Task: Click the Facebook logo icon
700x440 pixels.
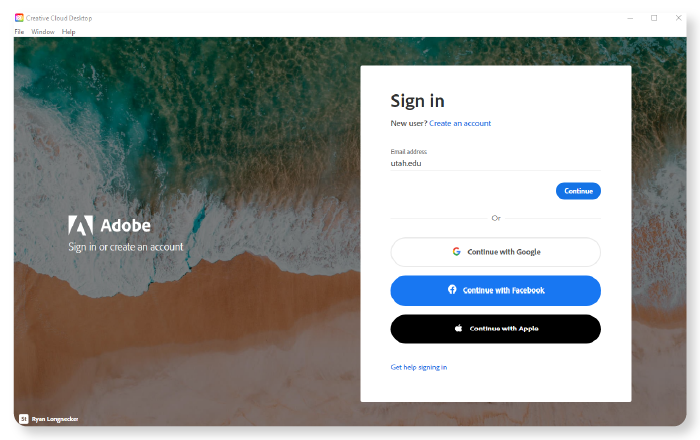Action: (452, 290)
